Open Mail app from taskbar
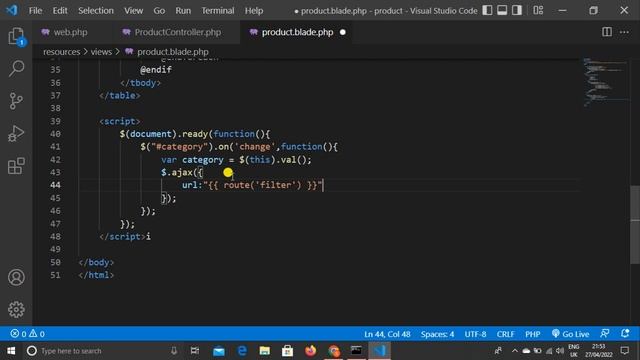The image size is (640, 360). (219, 351)
